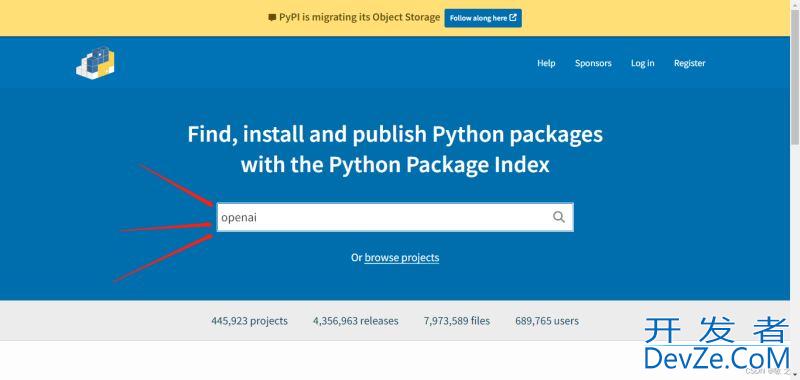
Task: Focus the search field containing openai
Action: pos(395,217)
